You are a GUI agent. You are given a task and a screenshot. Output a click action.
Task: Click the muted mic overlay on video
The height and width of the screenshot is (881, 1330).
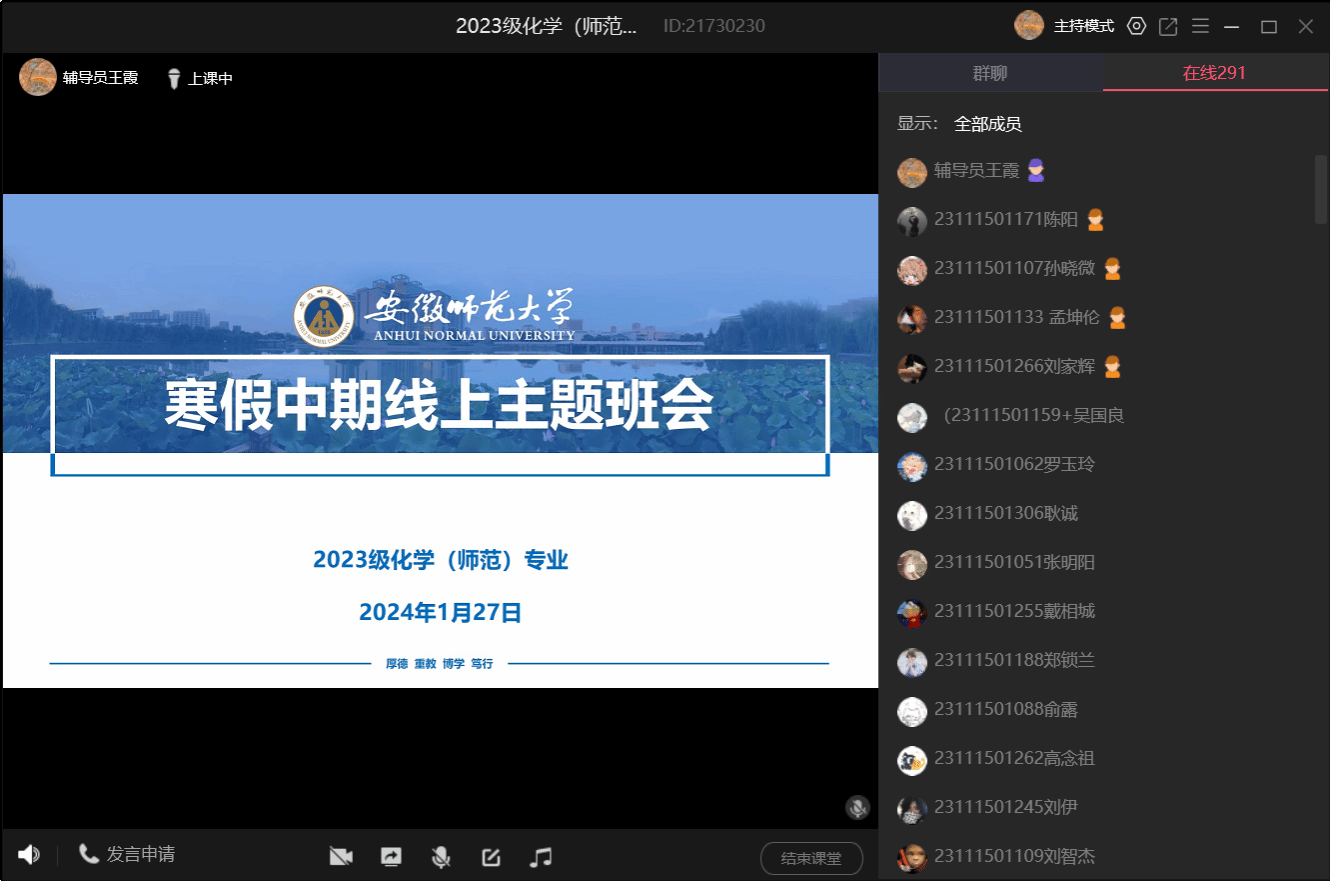coord(857,807)
